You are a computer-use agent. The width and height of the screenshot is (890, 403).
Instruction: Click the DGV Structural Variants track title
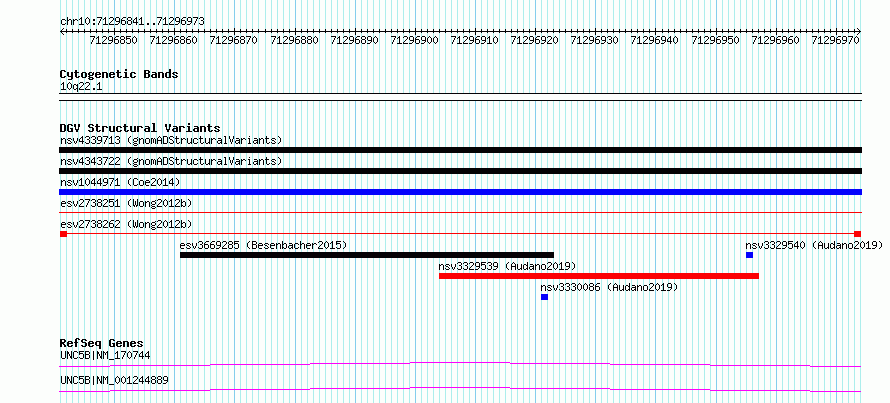140,128
